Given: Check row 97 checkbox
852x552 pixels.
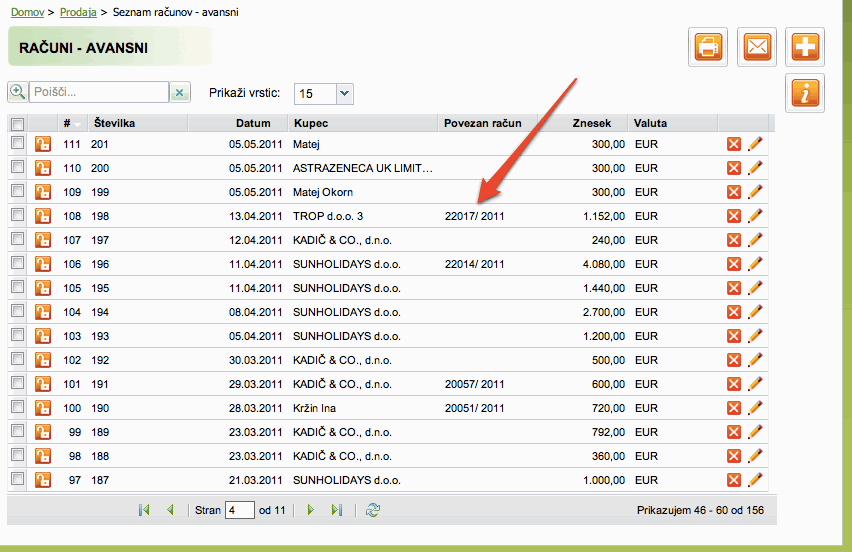Looking at the screenshot, I should coord(17,479).
